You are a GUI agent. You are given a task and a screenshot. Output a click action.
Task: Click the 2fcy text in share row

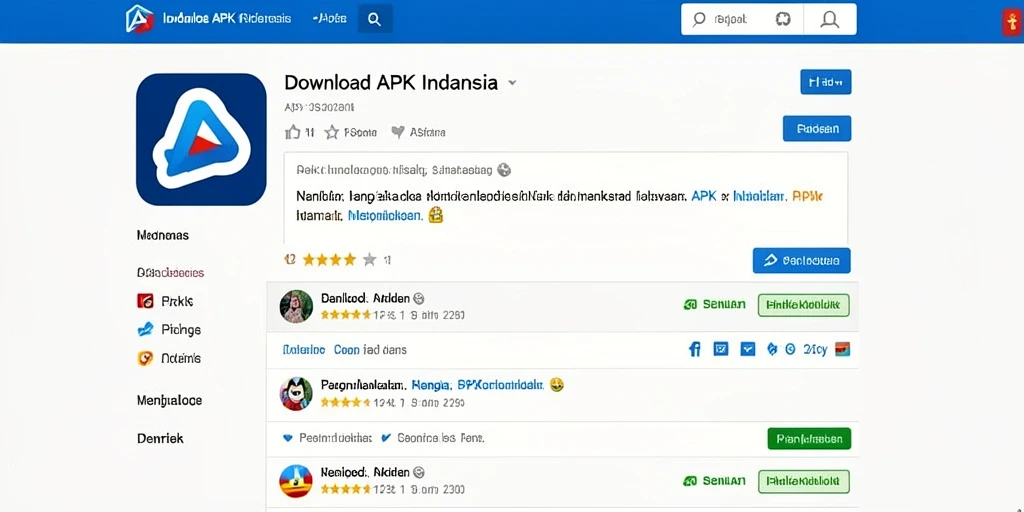(x=816, y=349)
